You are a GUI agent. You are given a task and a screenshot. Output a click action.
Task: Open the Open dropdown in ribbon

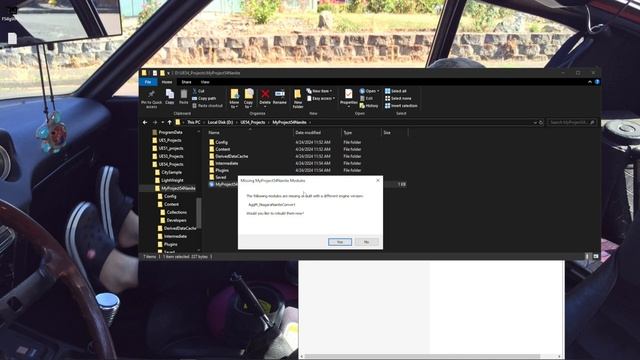click(x=369, y=91)
